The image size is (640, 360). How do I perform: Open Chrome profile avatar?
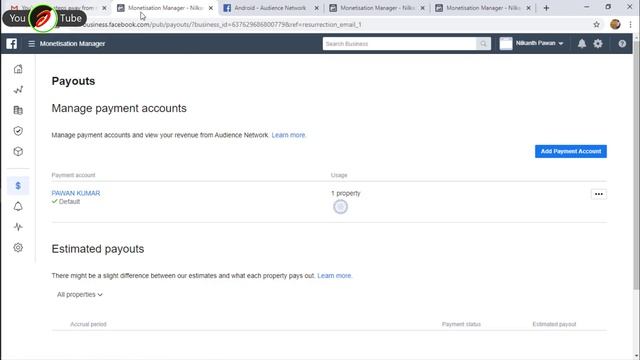pyautogui.click(x=615, y=24)
